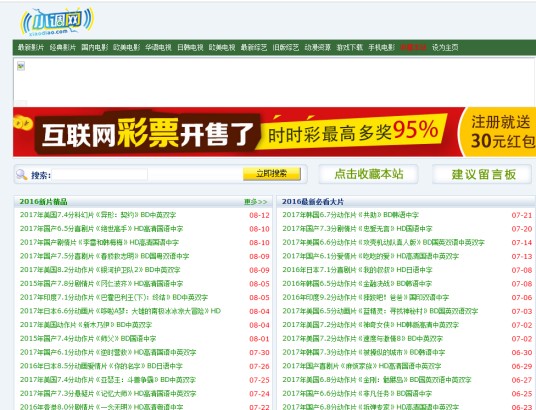Click the 2016新片精品 section heading

click(x=43, y=202)
